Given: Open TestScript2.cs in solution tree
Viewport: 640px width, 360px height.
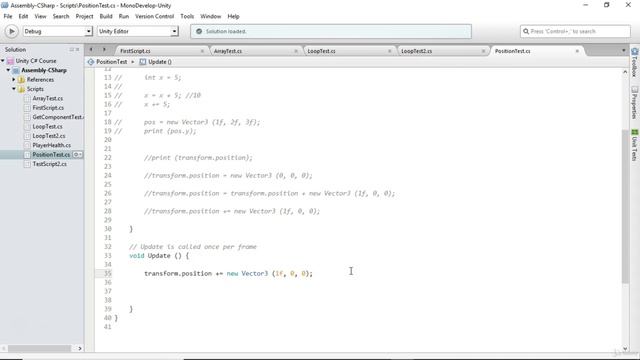Looking at the screenshot, I should tap(49, 164).
